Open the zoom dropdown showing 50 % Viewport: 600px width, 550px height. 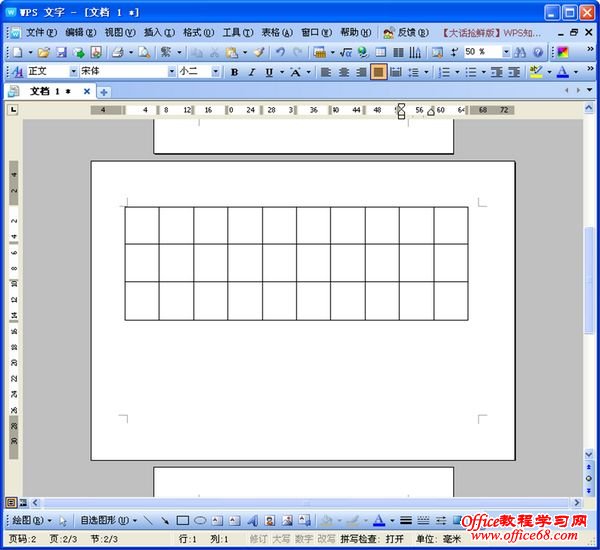click(x=506, y=52)
